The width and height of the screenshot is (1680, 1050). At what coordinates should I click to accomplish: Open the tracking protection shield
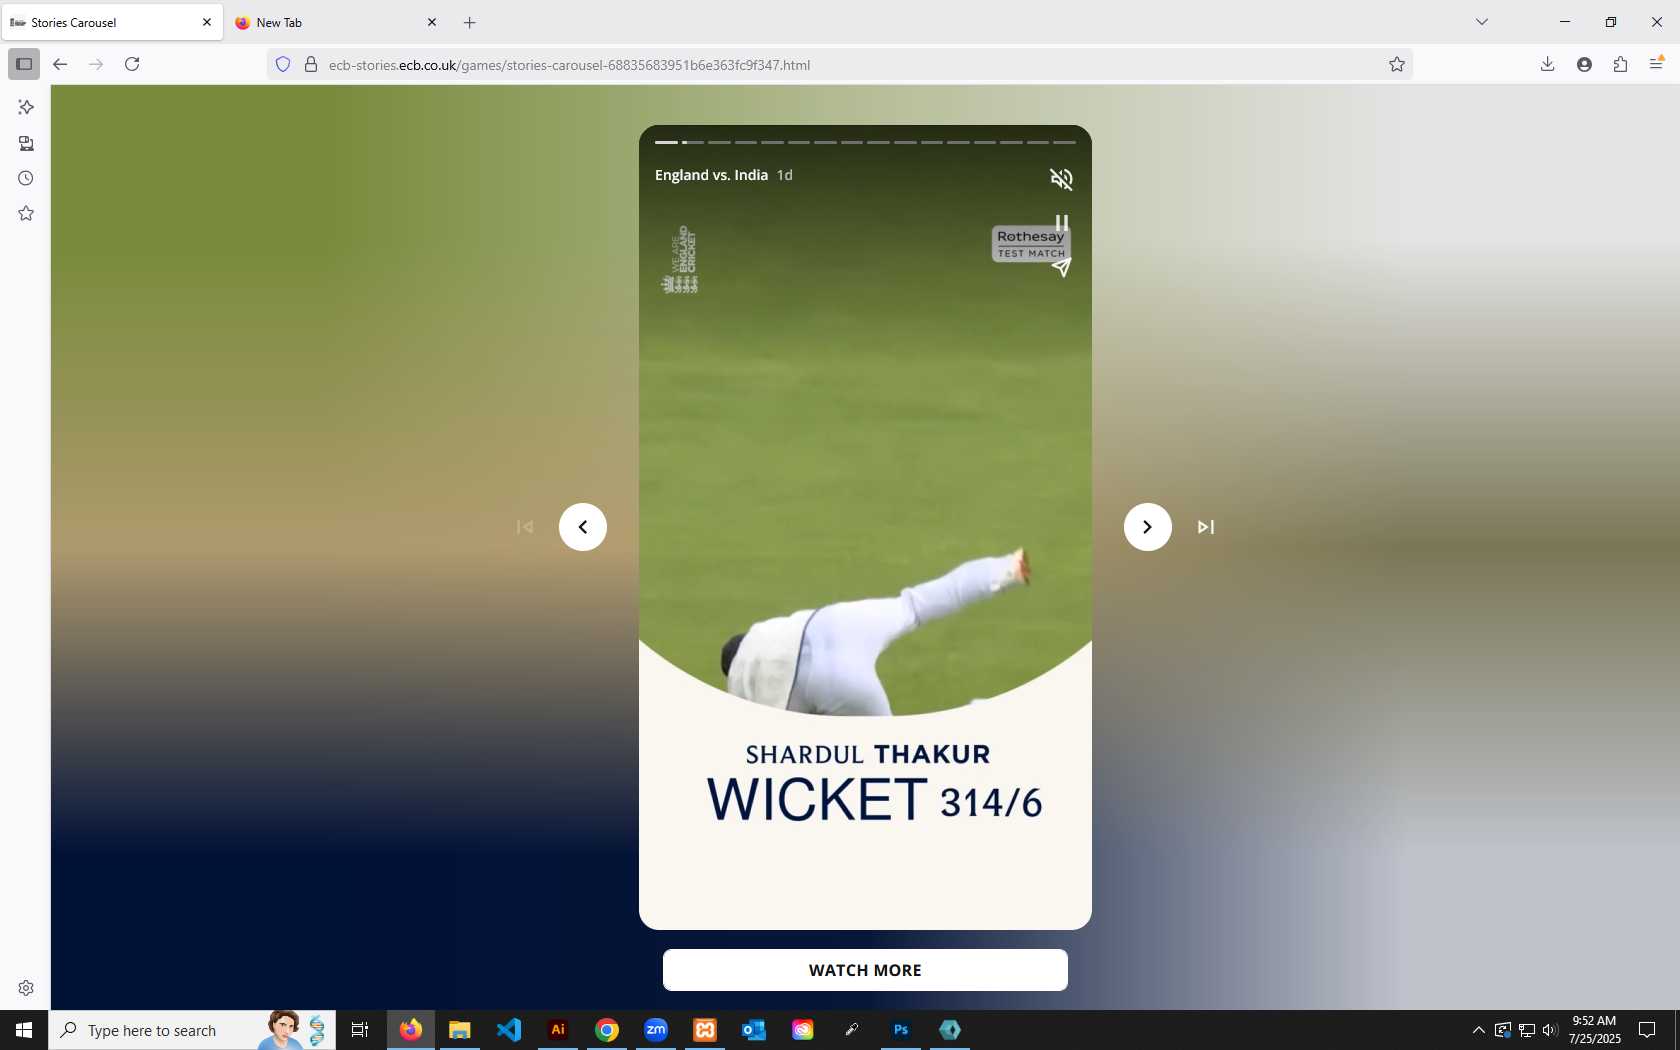[283, 64]
